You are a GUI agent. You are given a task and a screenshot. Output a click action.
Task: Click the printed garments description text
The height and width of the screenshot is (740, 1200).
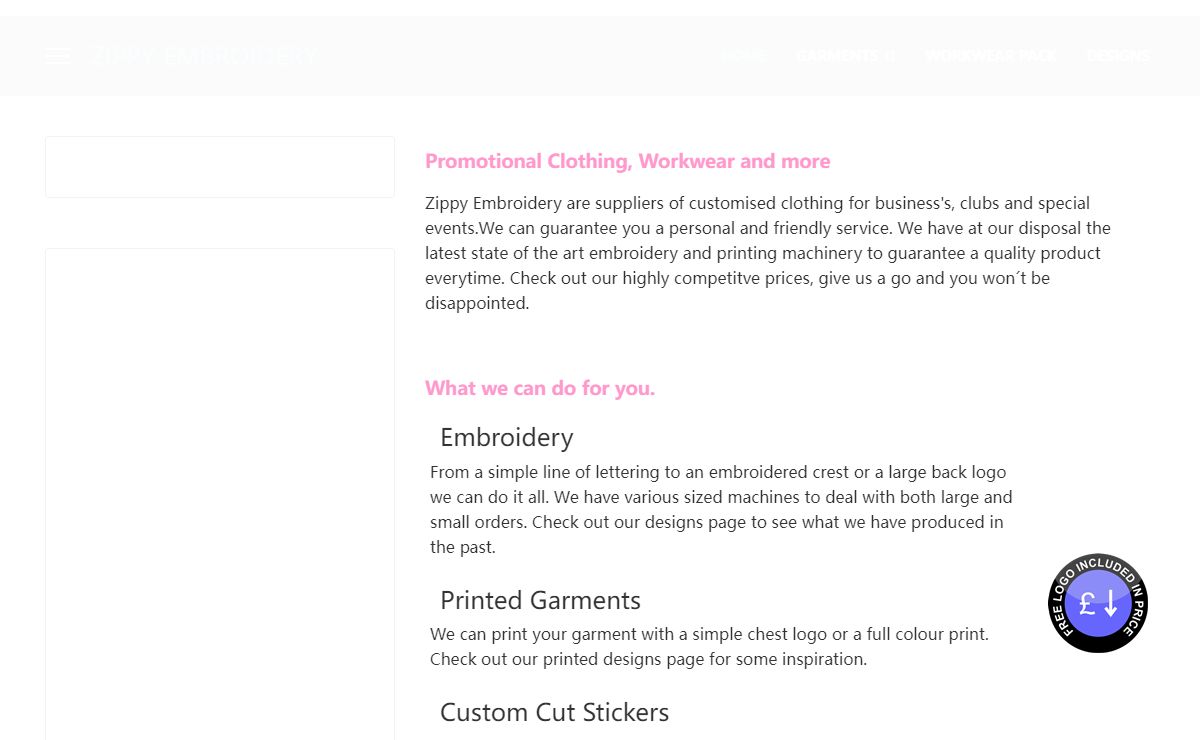(x=709, y=646)
